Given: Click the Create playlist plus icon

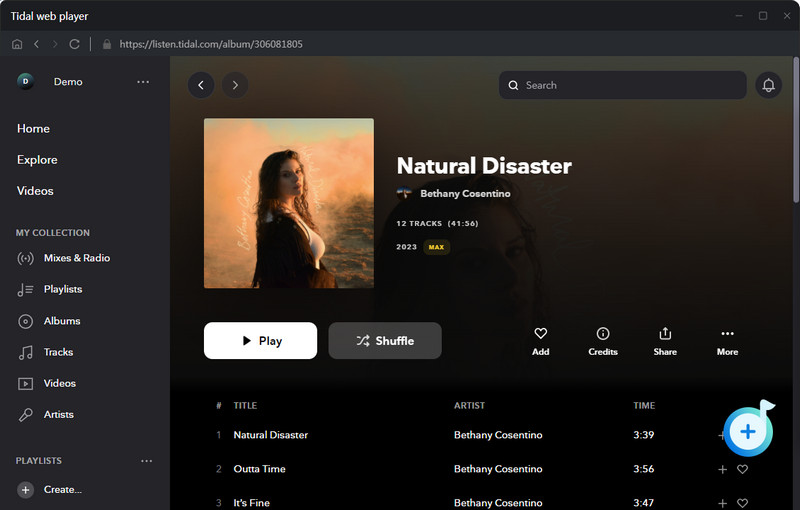Looking at the screenshot, I should pyautogui.click(x=26, y=490).
